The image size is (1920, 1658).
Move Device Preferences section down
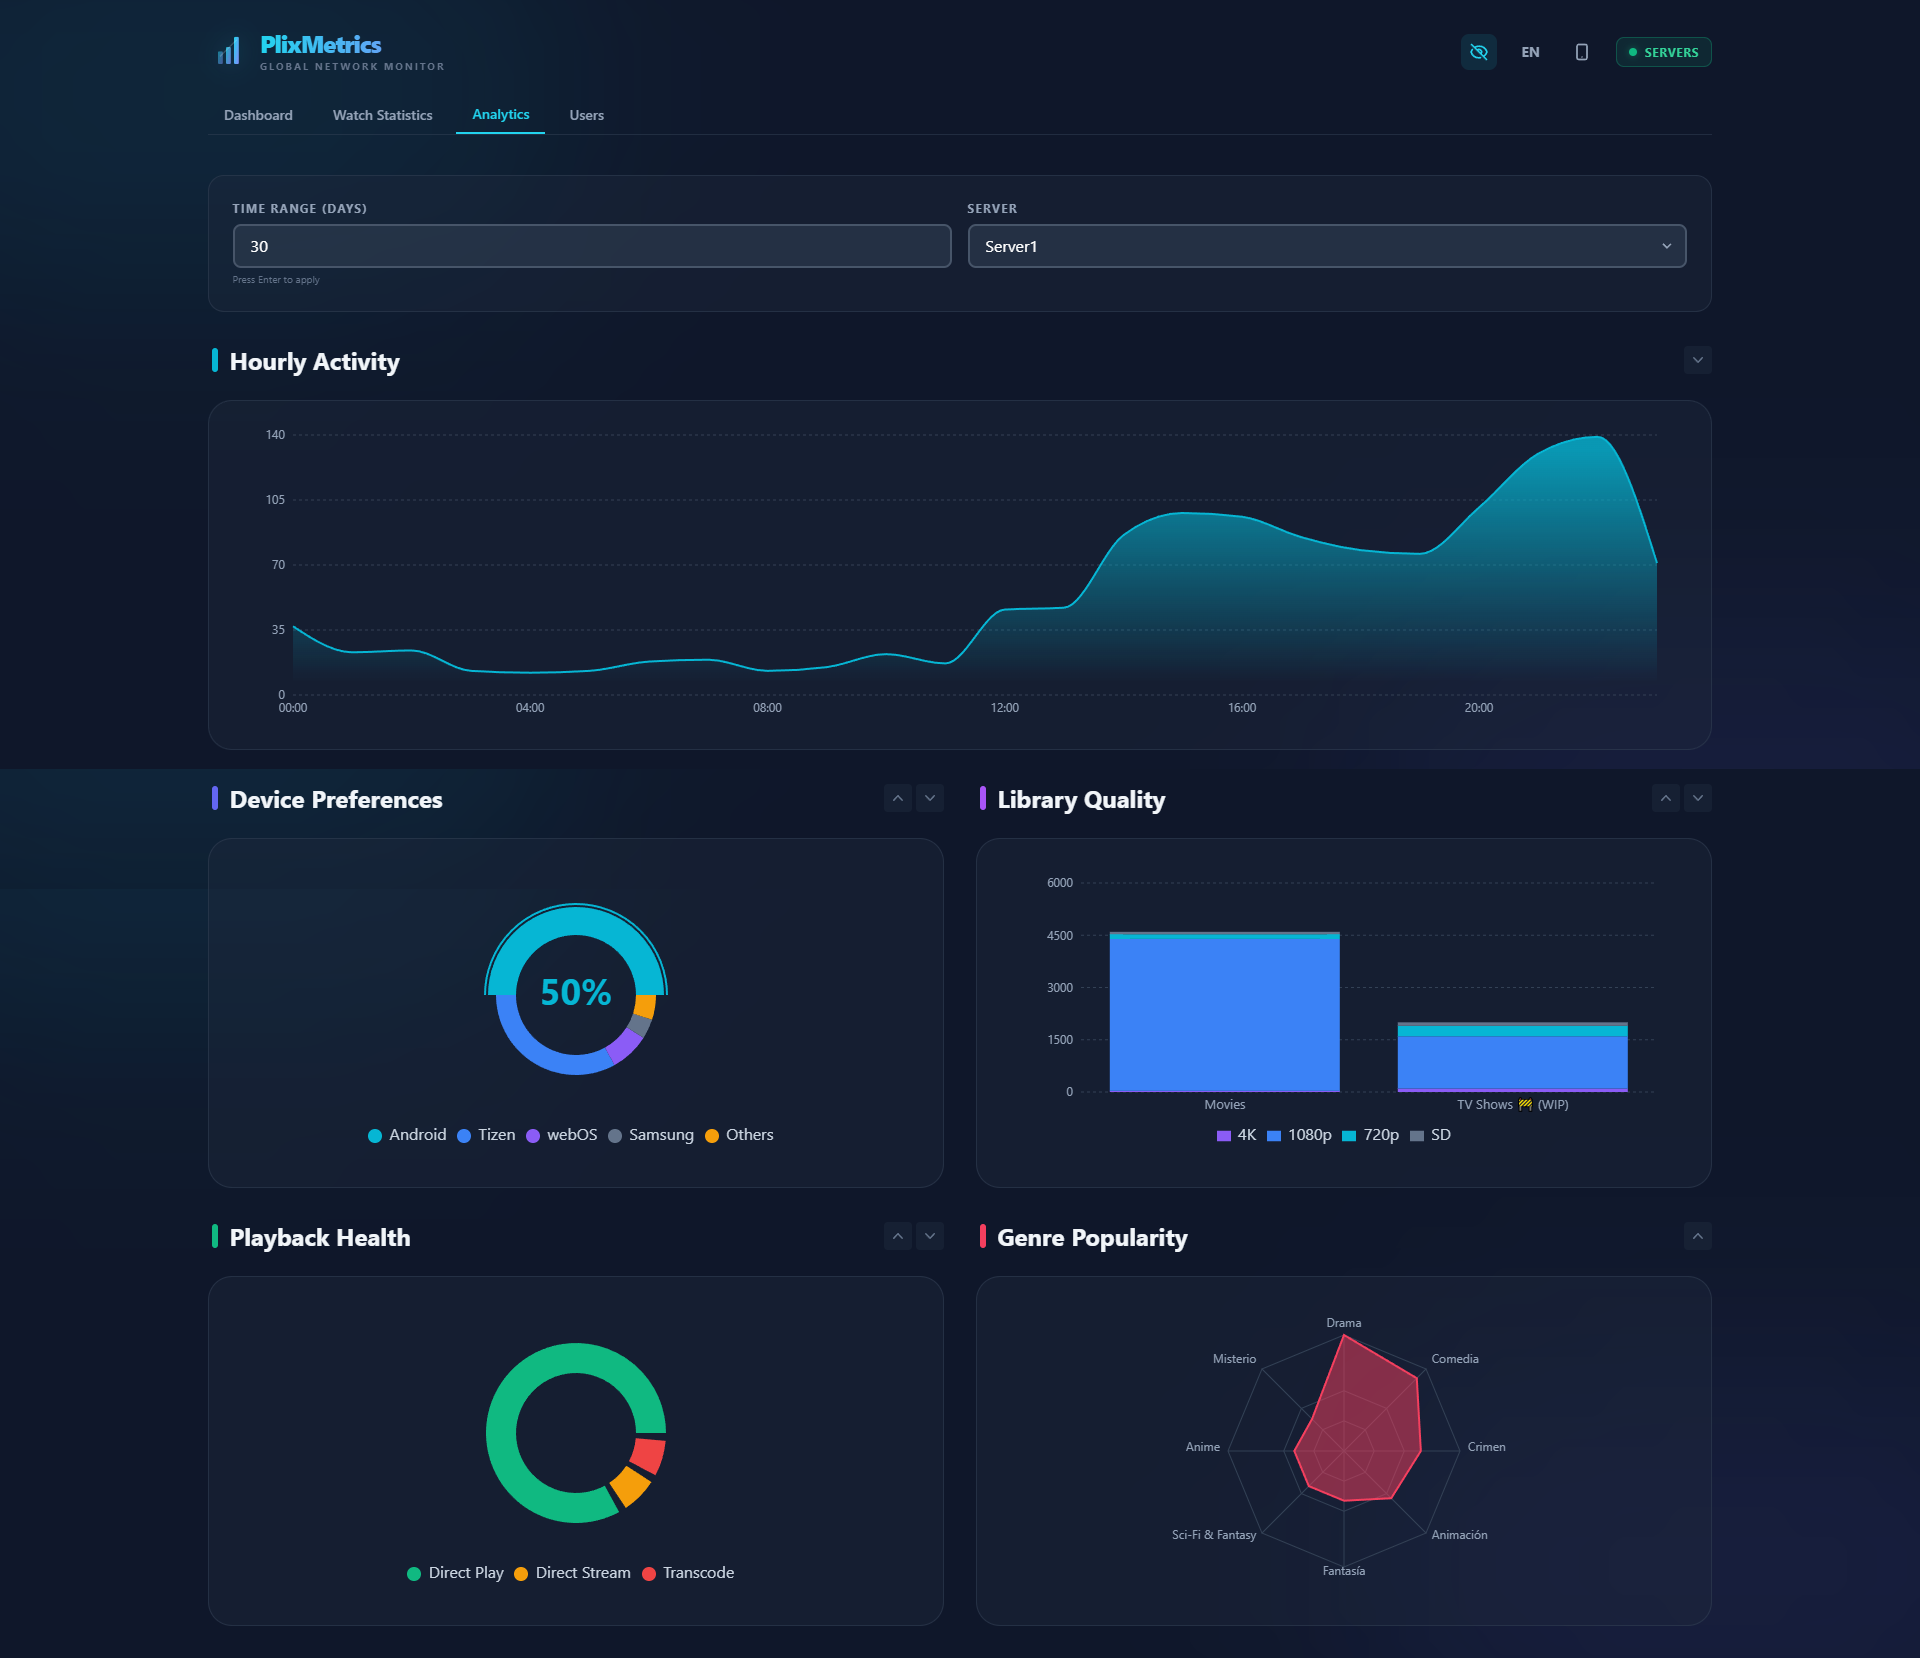coord(930,798)
